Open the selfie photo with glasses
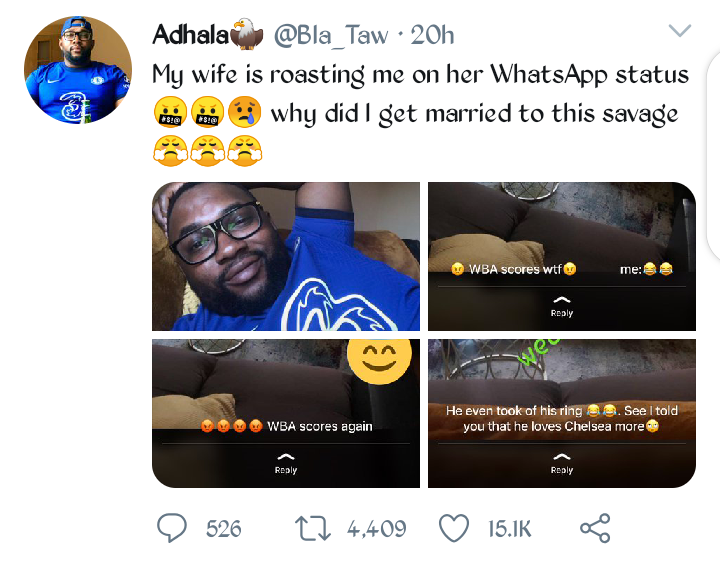Viewport: 720px width, 566px height. pos(285,256)
